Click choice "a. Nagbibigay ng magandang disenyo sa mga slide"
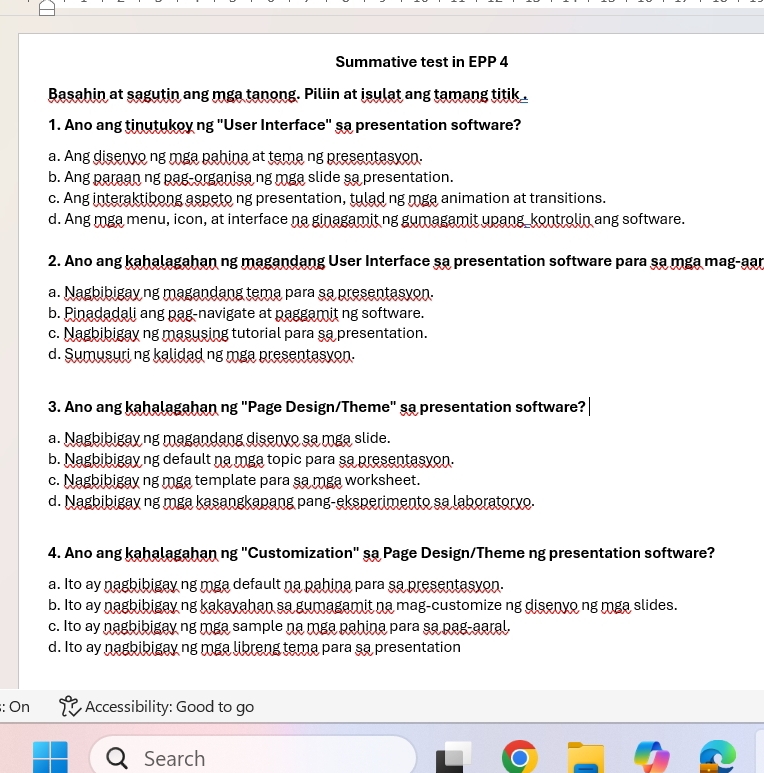The width and height of the screenshot is (764, 773). [219, 438]
